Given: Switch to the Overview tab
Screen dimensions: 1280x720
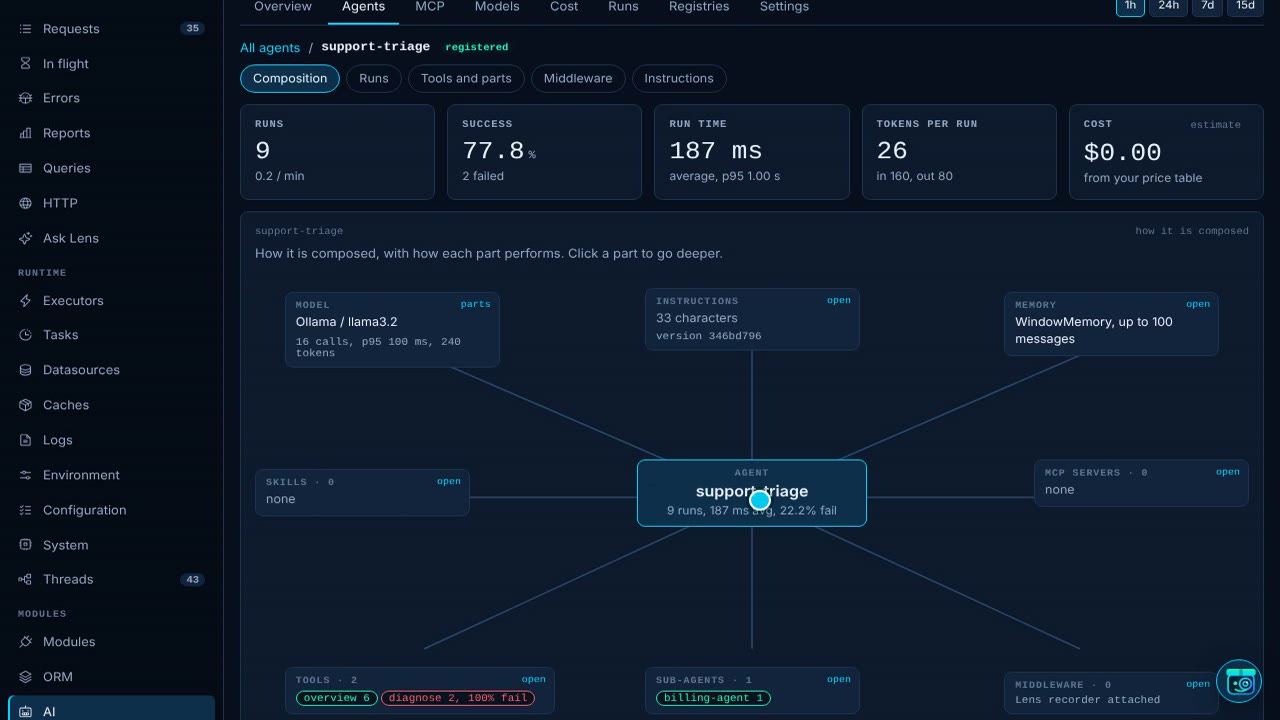Looking at the screenshot, I should click(x=283, y=7).
